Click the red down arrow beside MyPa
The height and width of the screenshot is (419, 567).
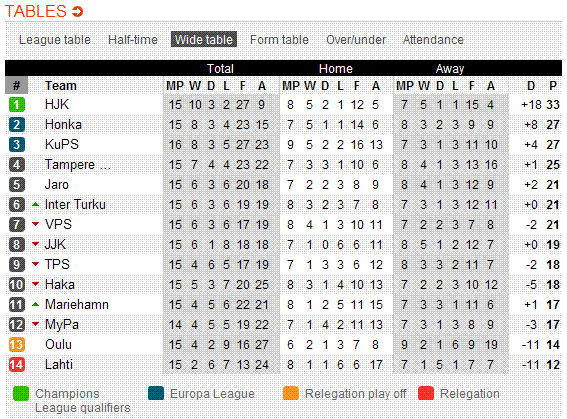point(35,324)
